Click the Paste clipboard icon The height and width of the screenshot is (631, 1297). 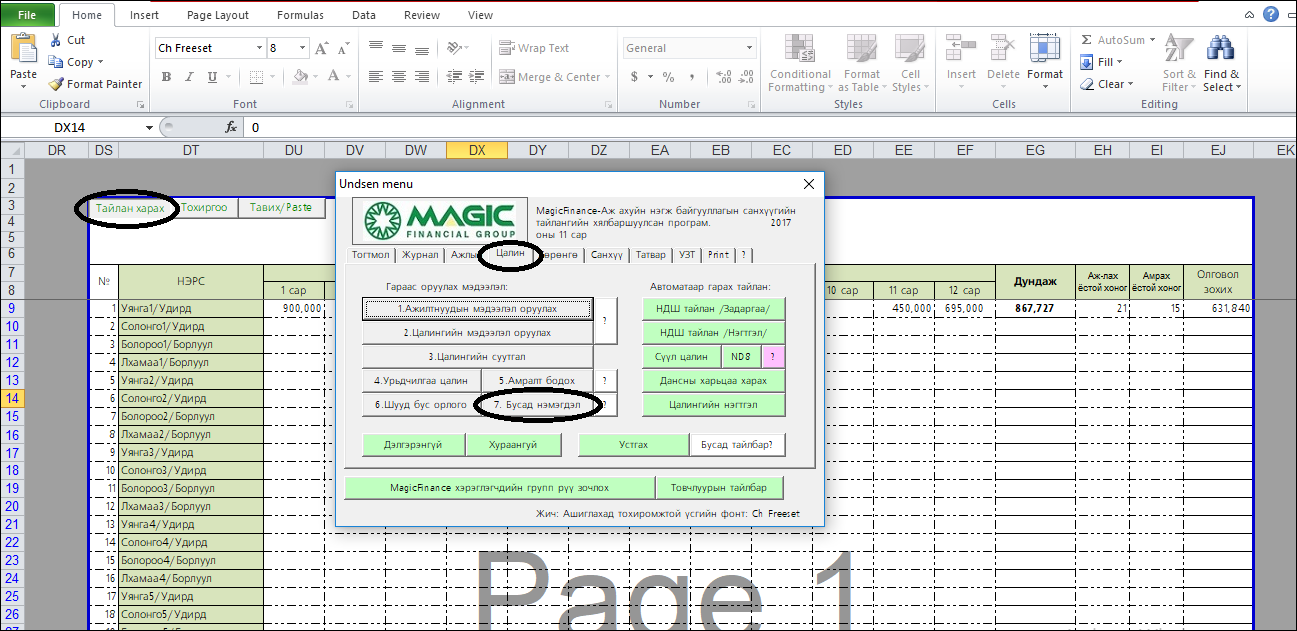[23, 49]
